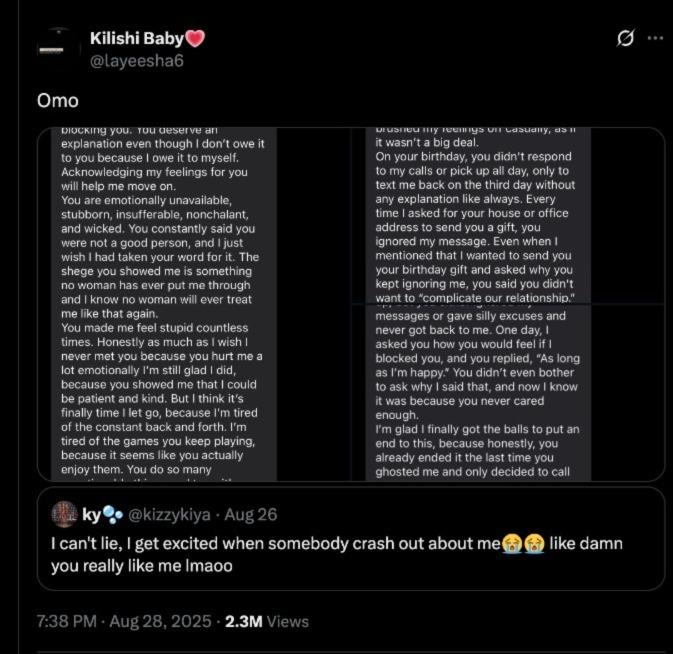This screenshot has width=673, height=654.
Task: Click the heart emoji beside Kilishi Baby
Action: tap(195, 39)
